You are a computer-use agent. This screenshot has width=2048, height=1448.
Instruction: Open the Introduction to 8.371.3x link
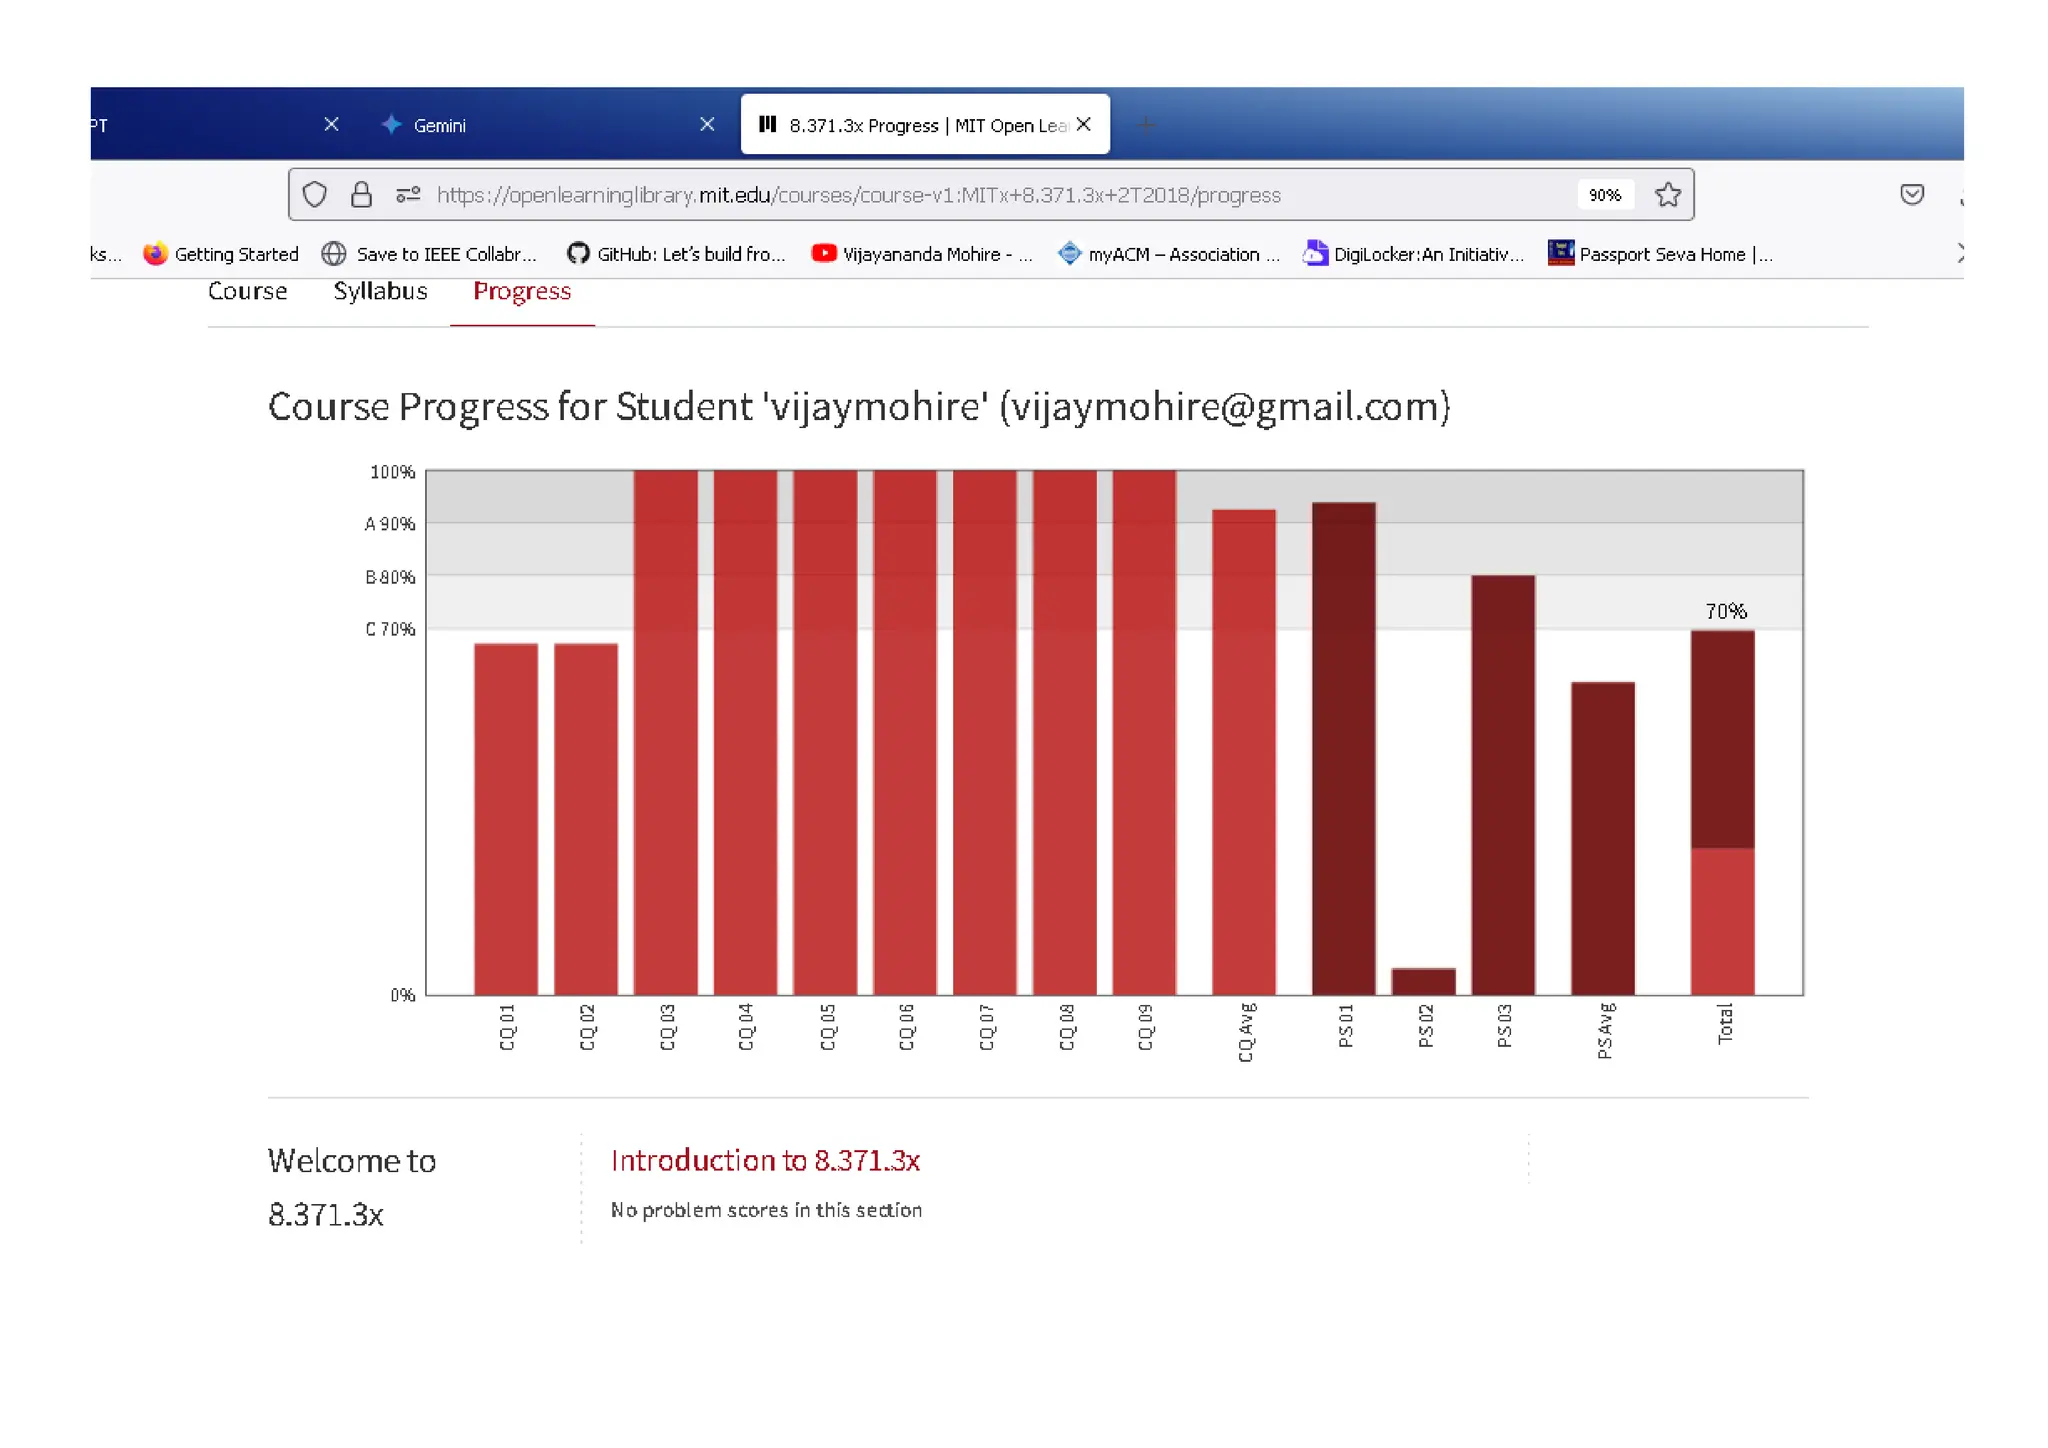tap(765, 1160)
